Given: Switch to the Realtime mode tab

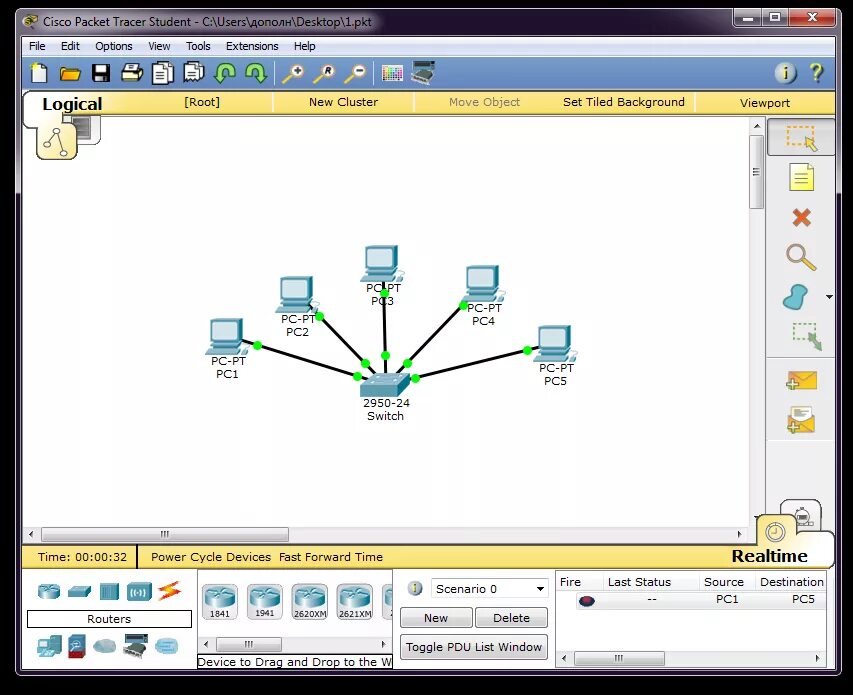Looking at the screenshot, I should point(770,555).
